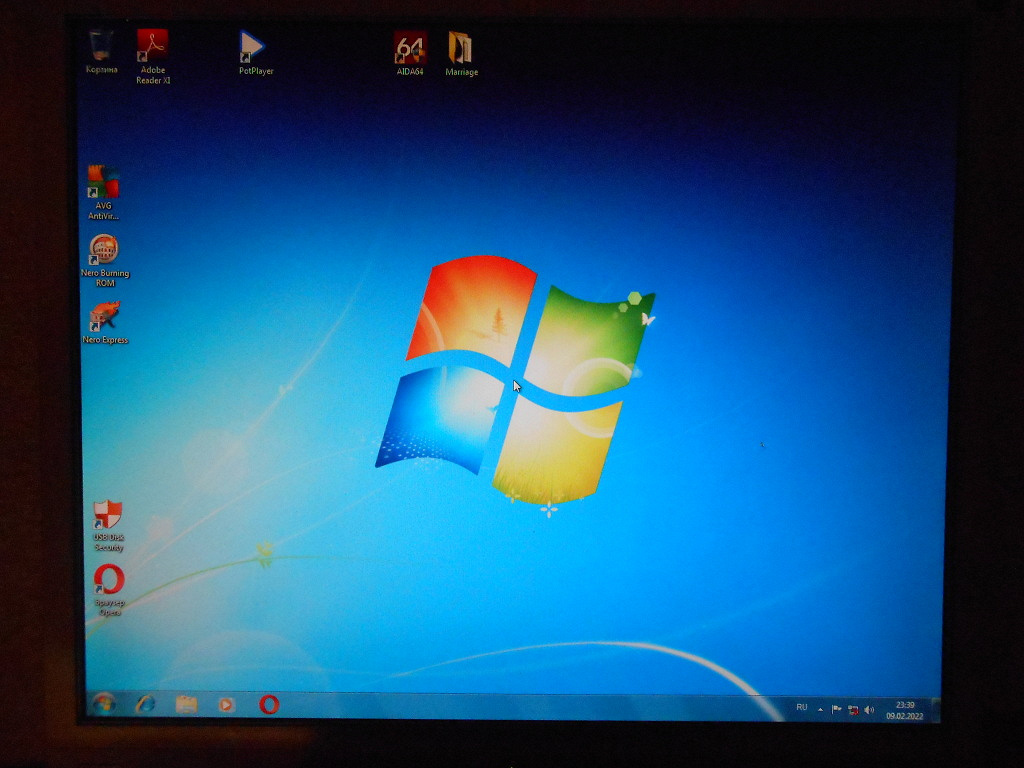This screenshot has width=1024, height=768.
Task: Open the Windows Start menu orb
Action: tap(104, 703)
